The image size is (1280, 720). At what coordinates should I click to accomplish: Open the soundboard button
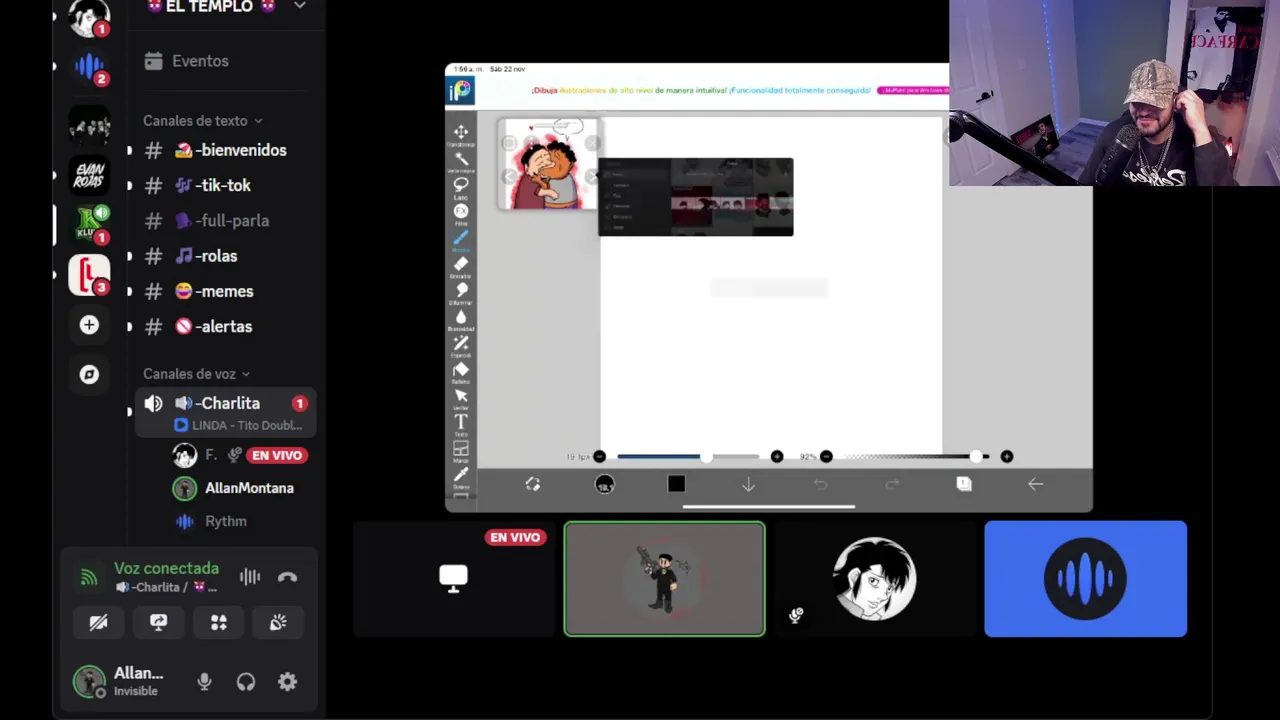(x=278, y=622)
